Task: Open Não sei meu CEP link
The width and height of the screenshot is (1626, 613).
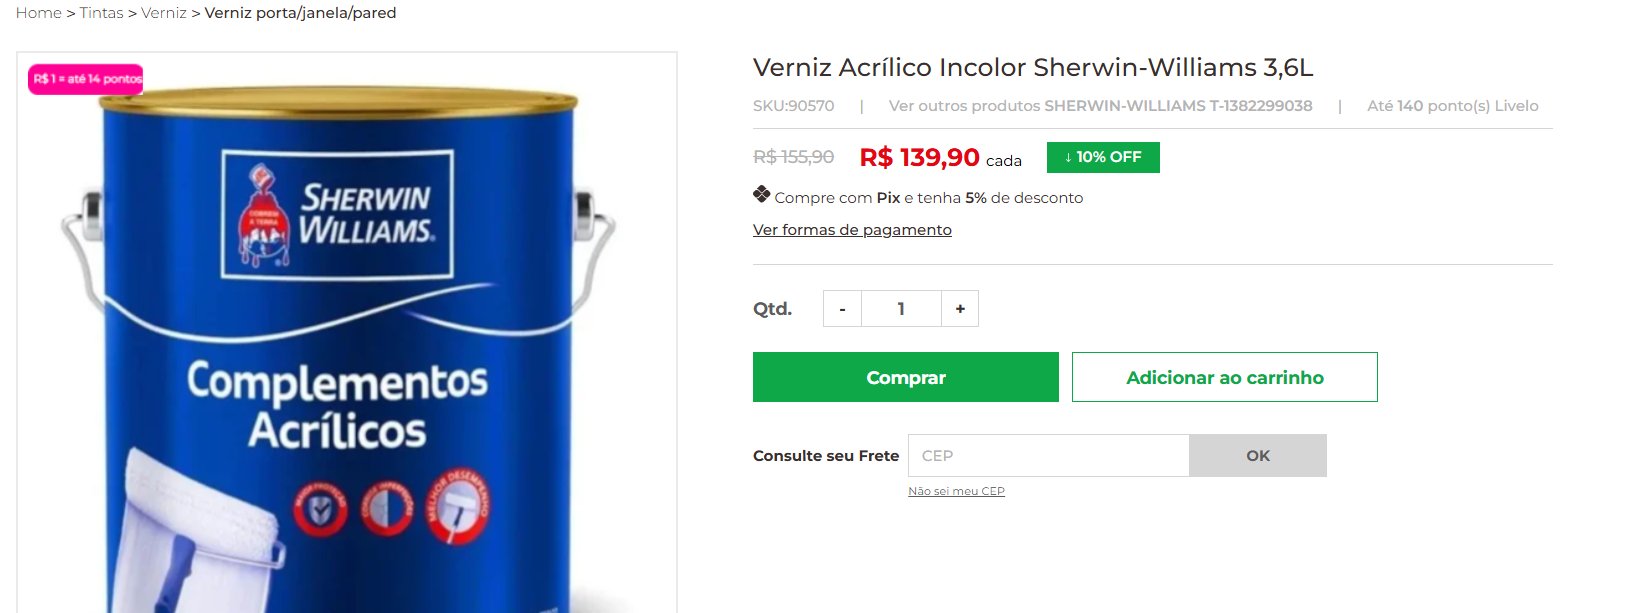Action: click(956, 491)
